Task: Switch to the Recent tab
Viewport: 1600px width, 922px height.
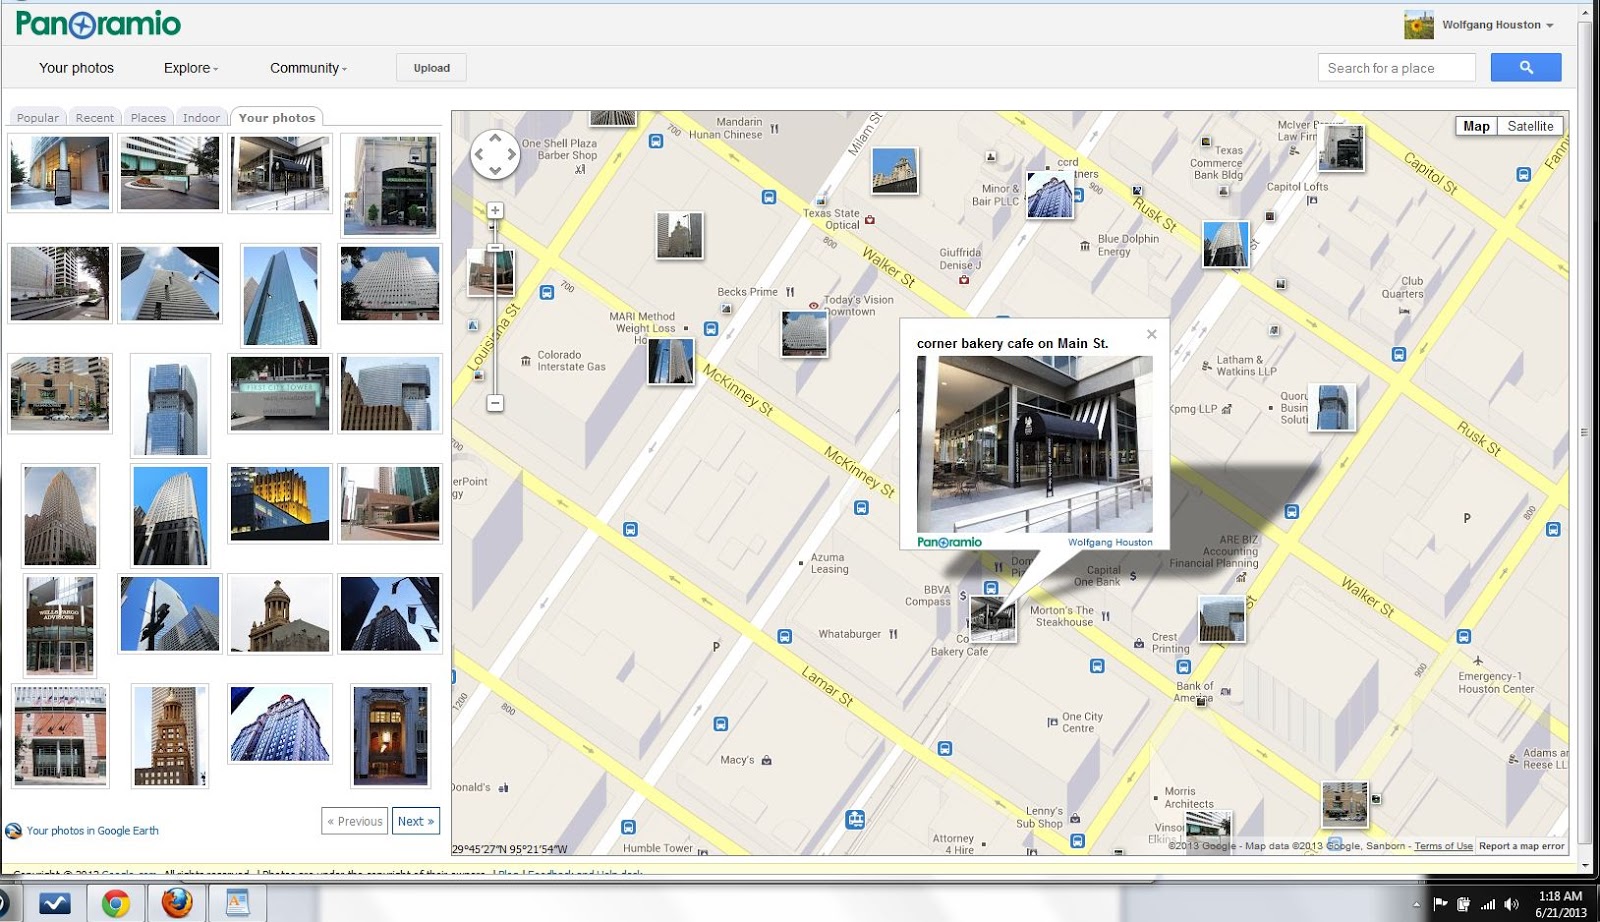Action: click(95, 117)
